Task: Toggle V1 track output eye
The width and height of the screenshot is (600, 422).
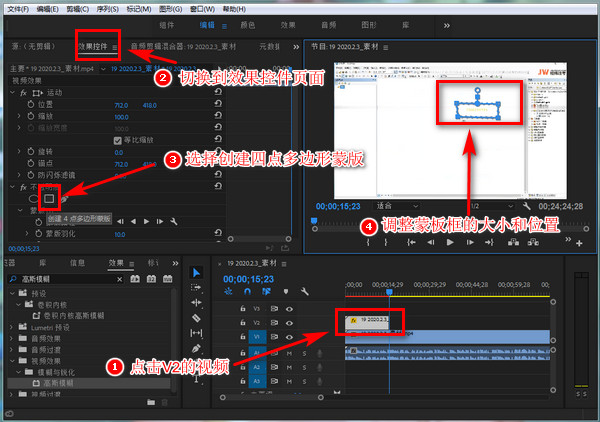Action: (289, 337)
